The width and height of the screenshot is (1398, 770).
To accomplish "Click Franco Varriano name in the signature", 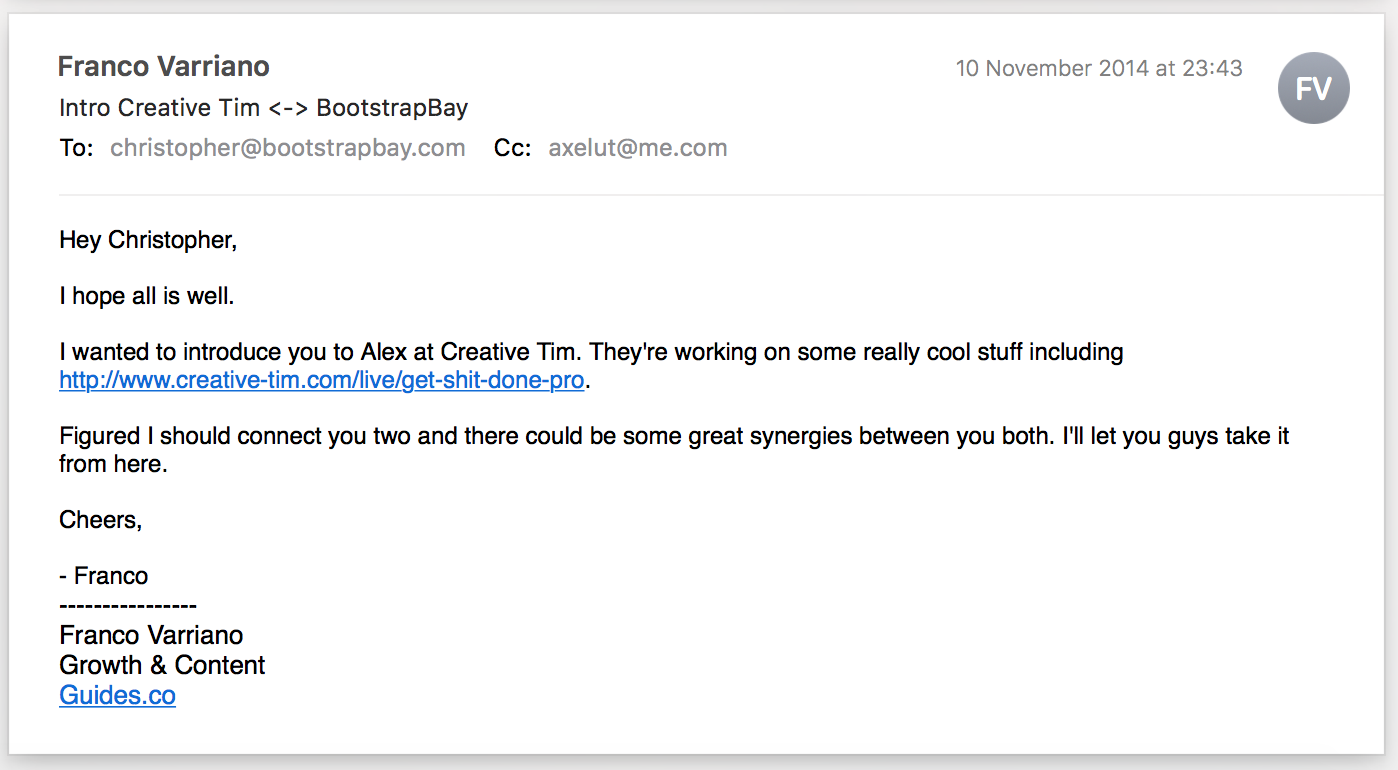I will [x=151, y=635].
